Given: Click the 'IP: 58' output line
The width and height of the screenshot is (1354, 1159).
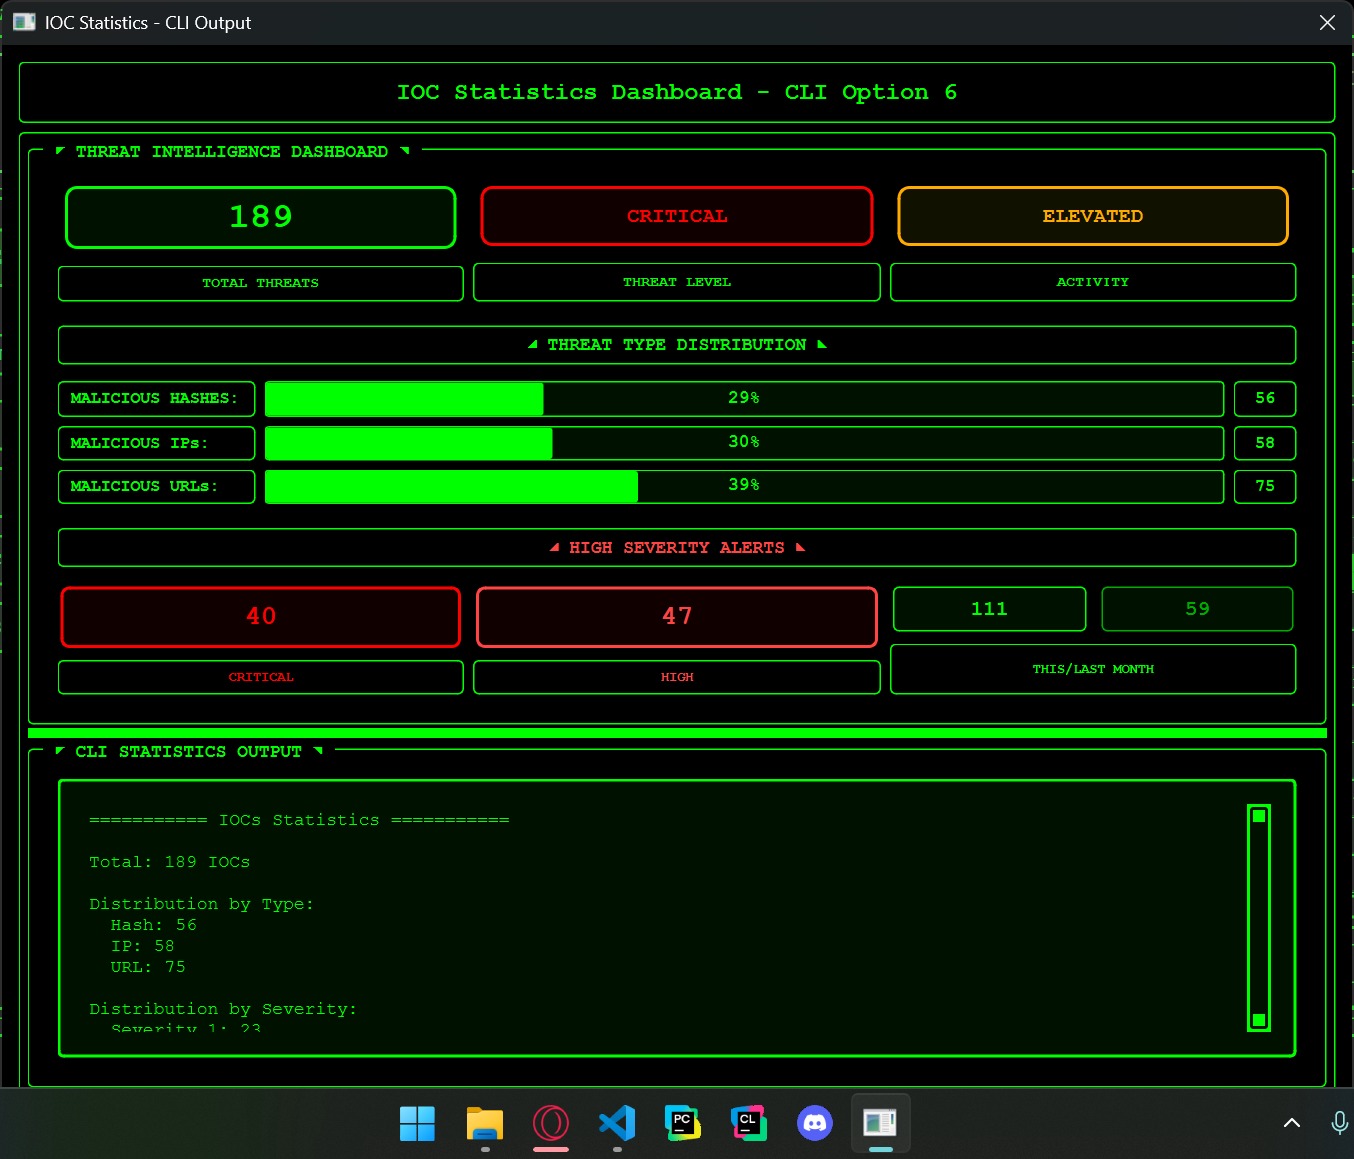Looking at the screenshot, I should pyautogui.click(x=143, y=946).
